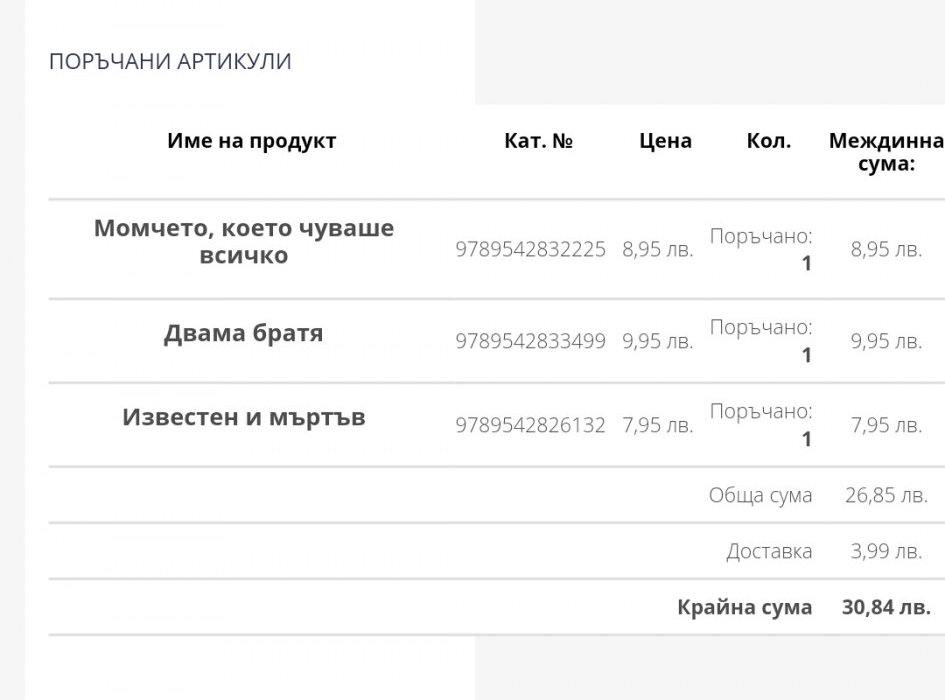Click the delivery cost 3,99 лв.
The height and width of the screenshot is (700, 945).
(x=886, y=551)
